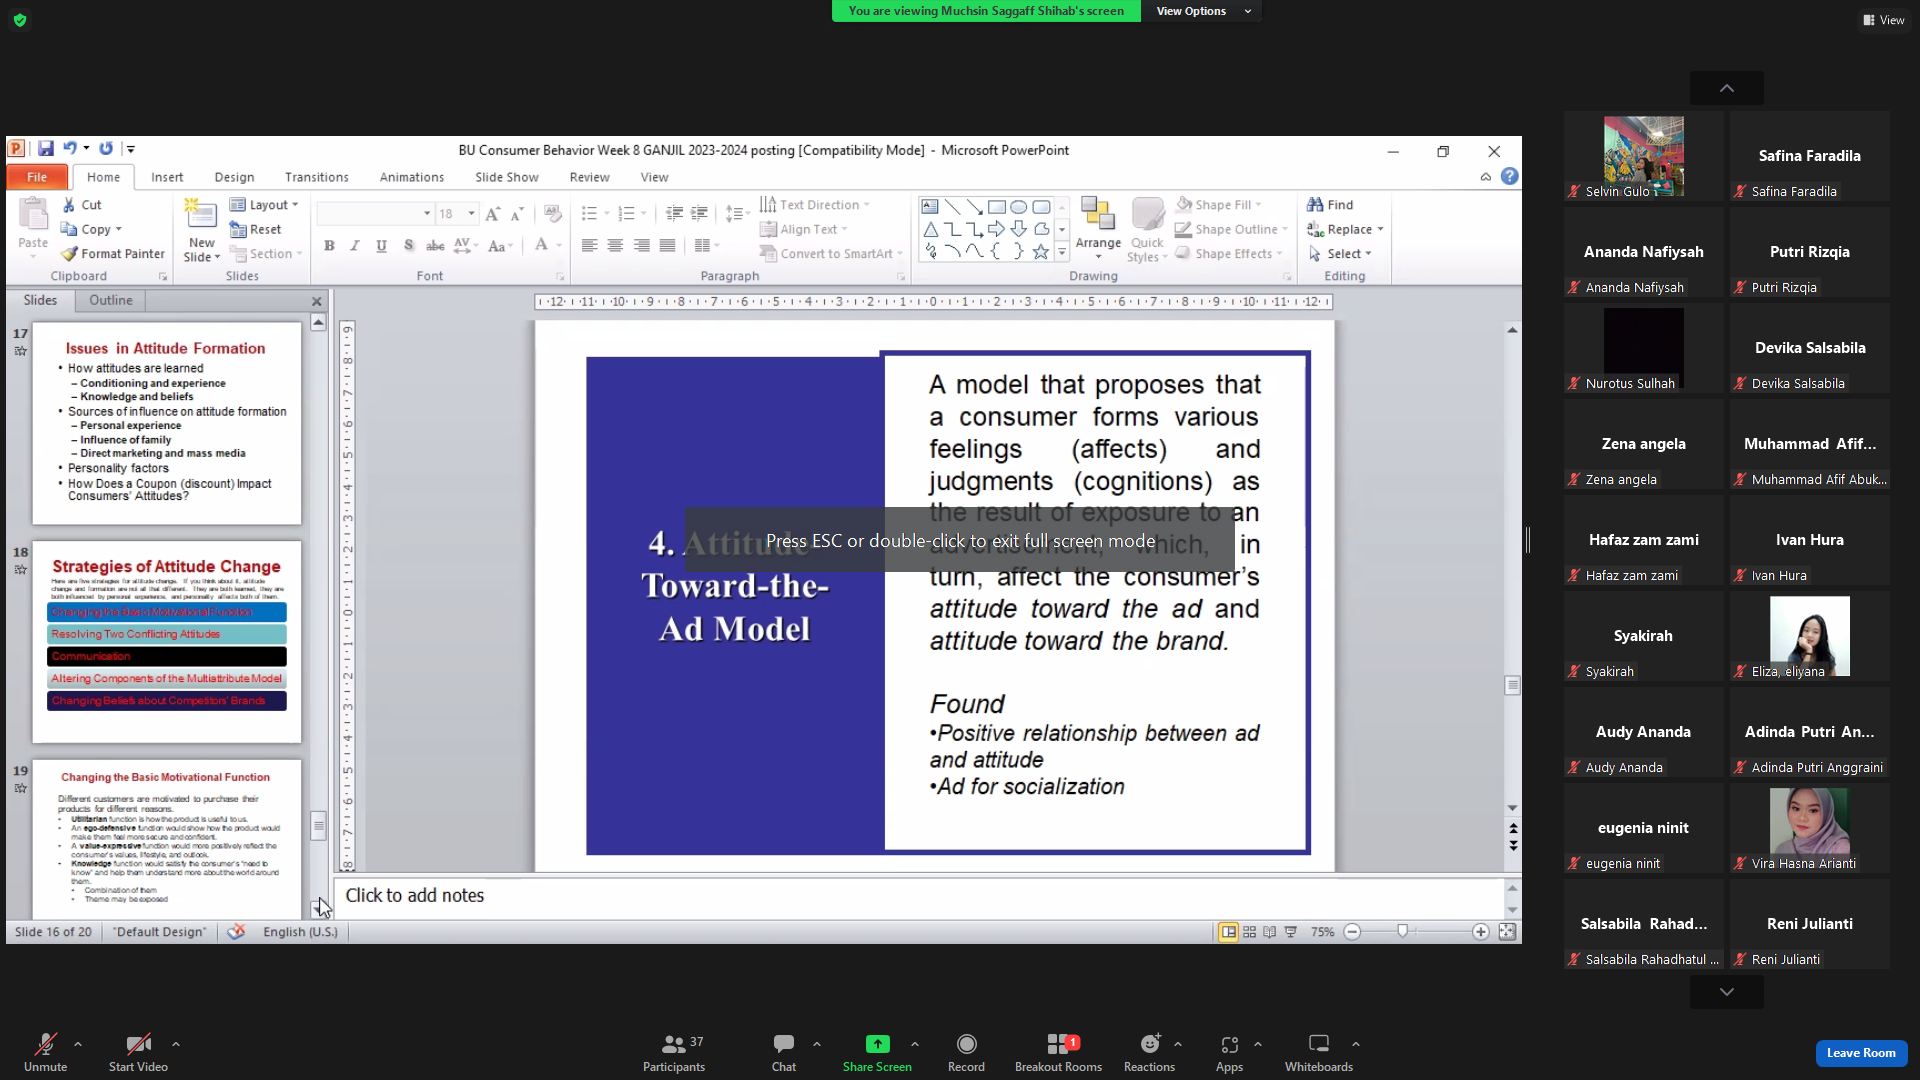Cut the selection with scissors icon

click(x=82, y=205)
